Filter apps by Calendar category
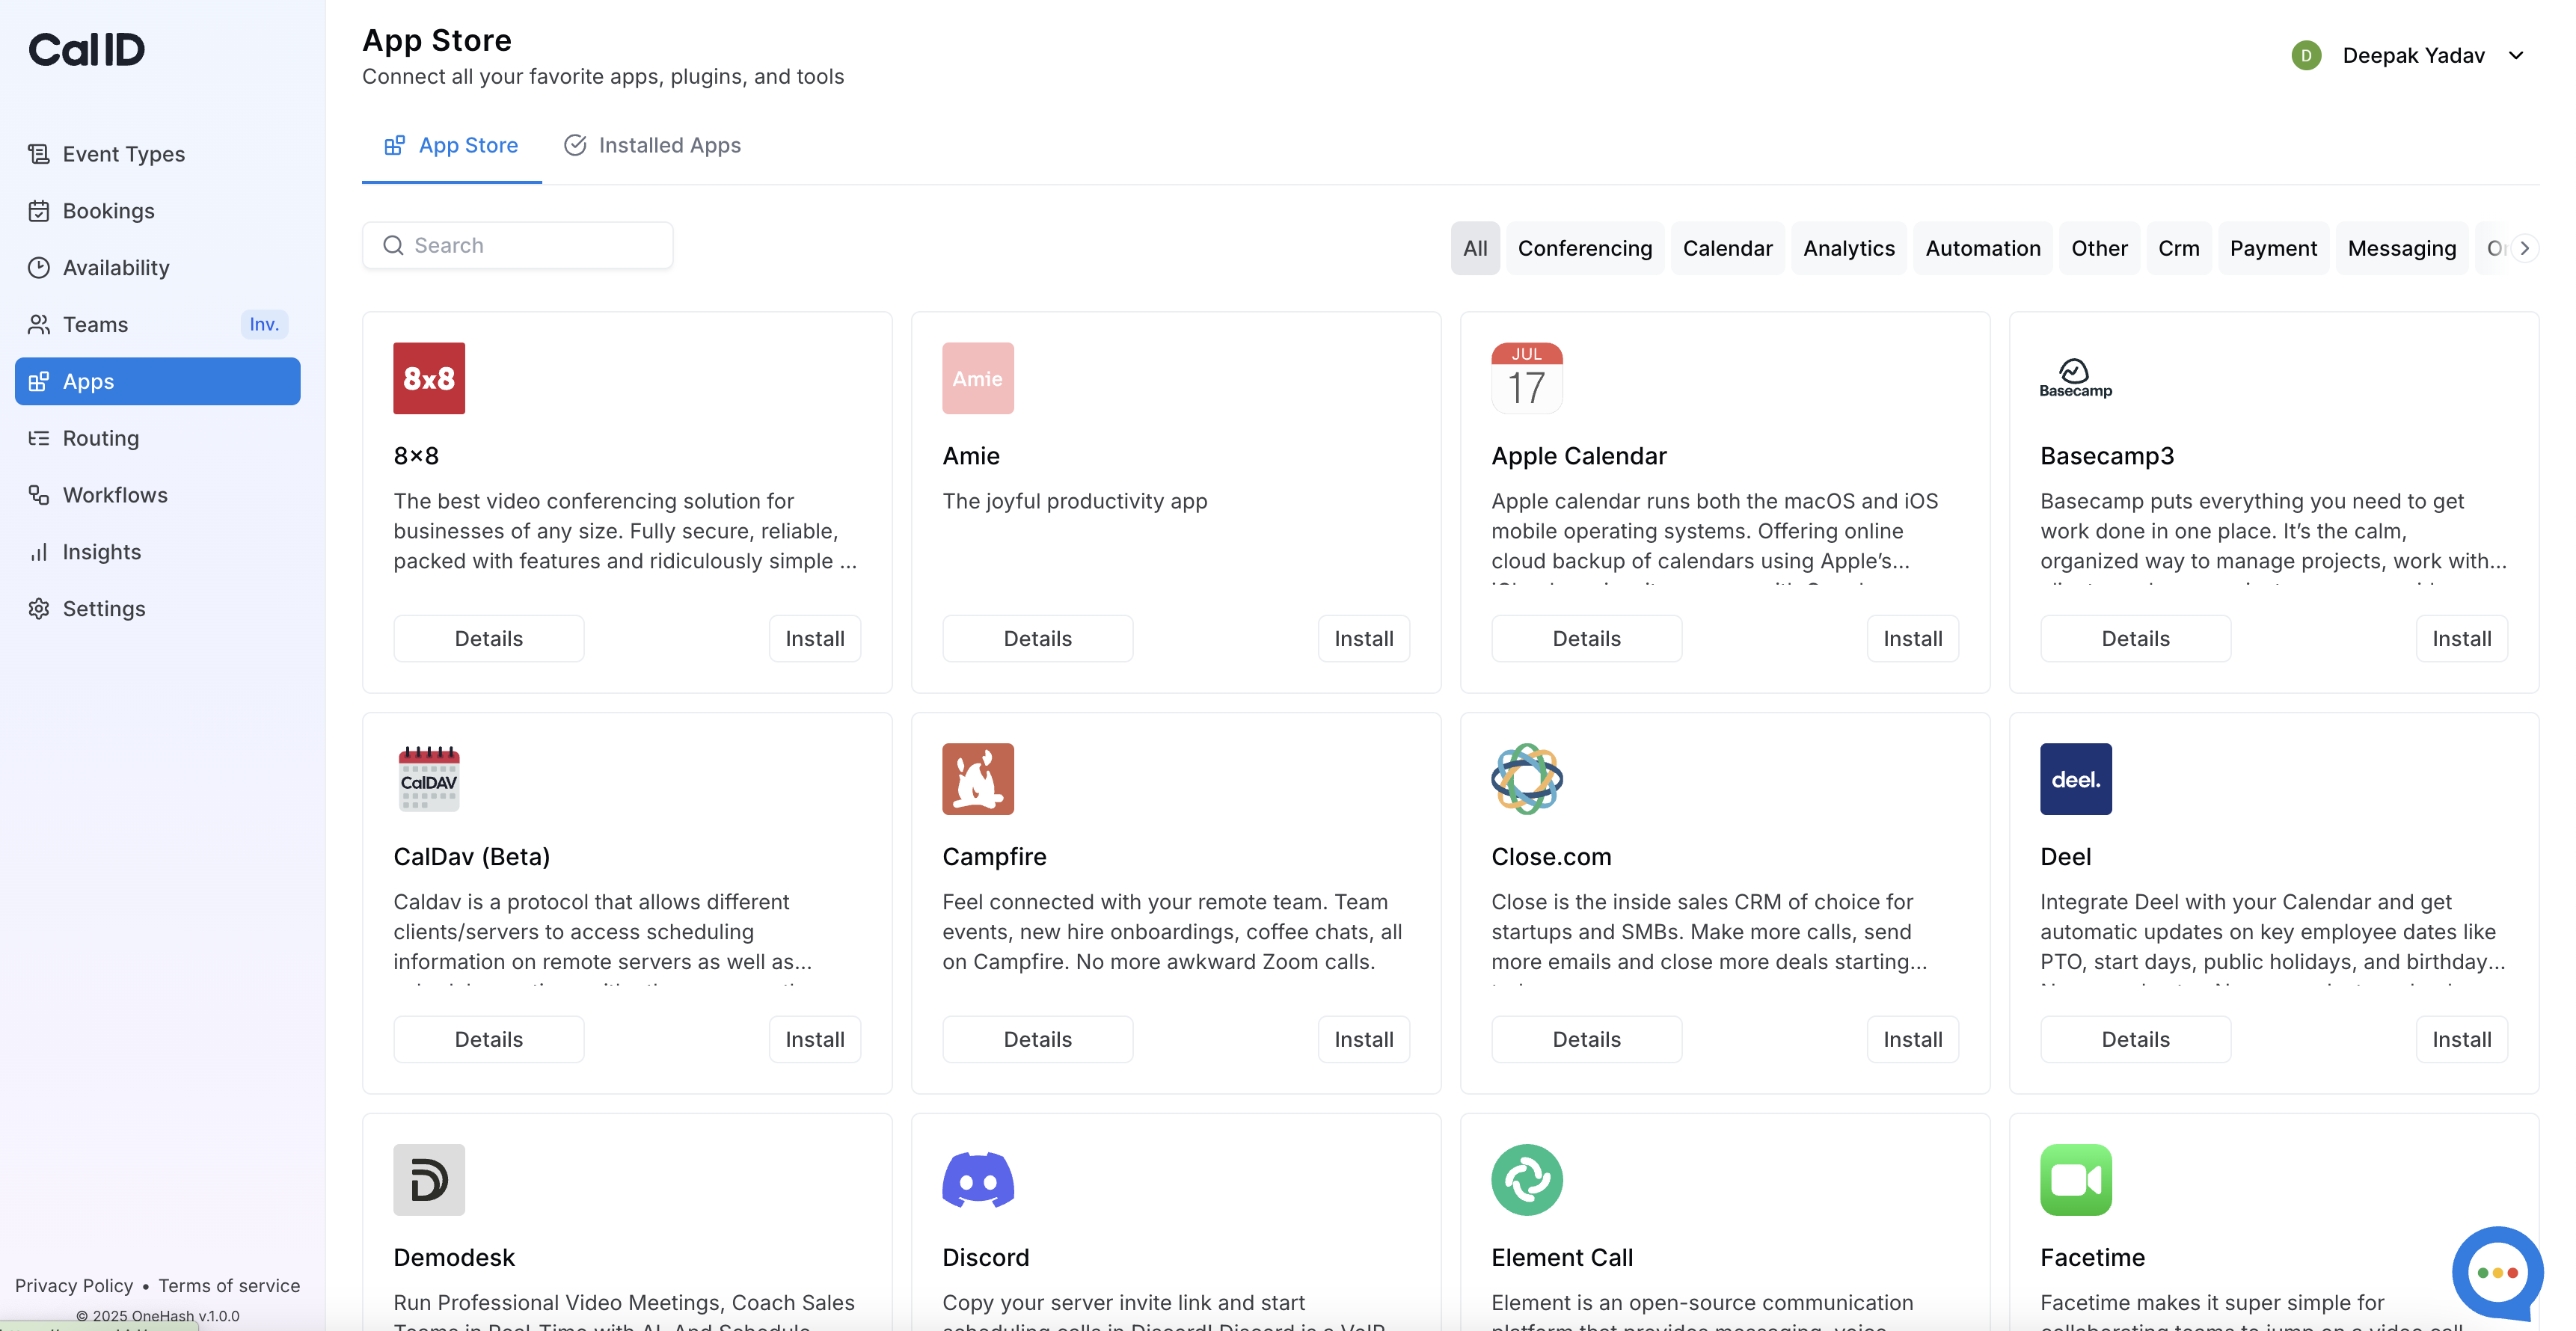The height and width of the screenshot is (1331, 2576). click(1727, 249)
